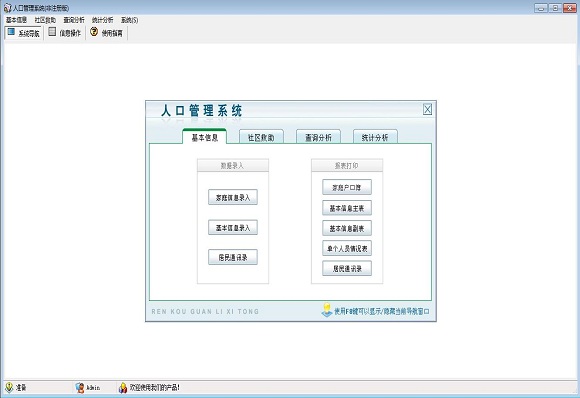The image size is (580, 398).
Task: Click the 报表打印 panel header
Action: point(347,165)
